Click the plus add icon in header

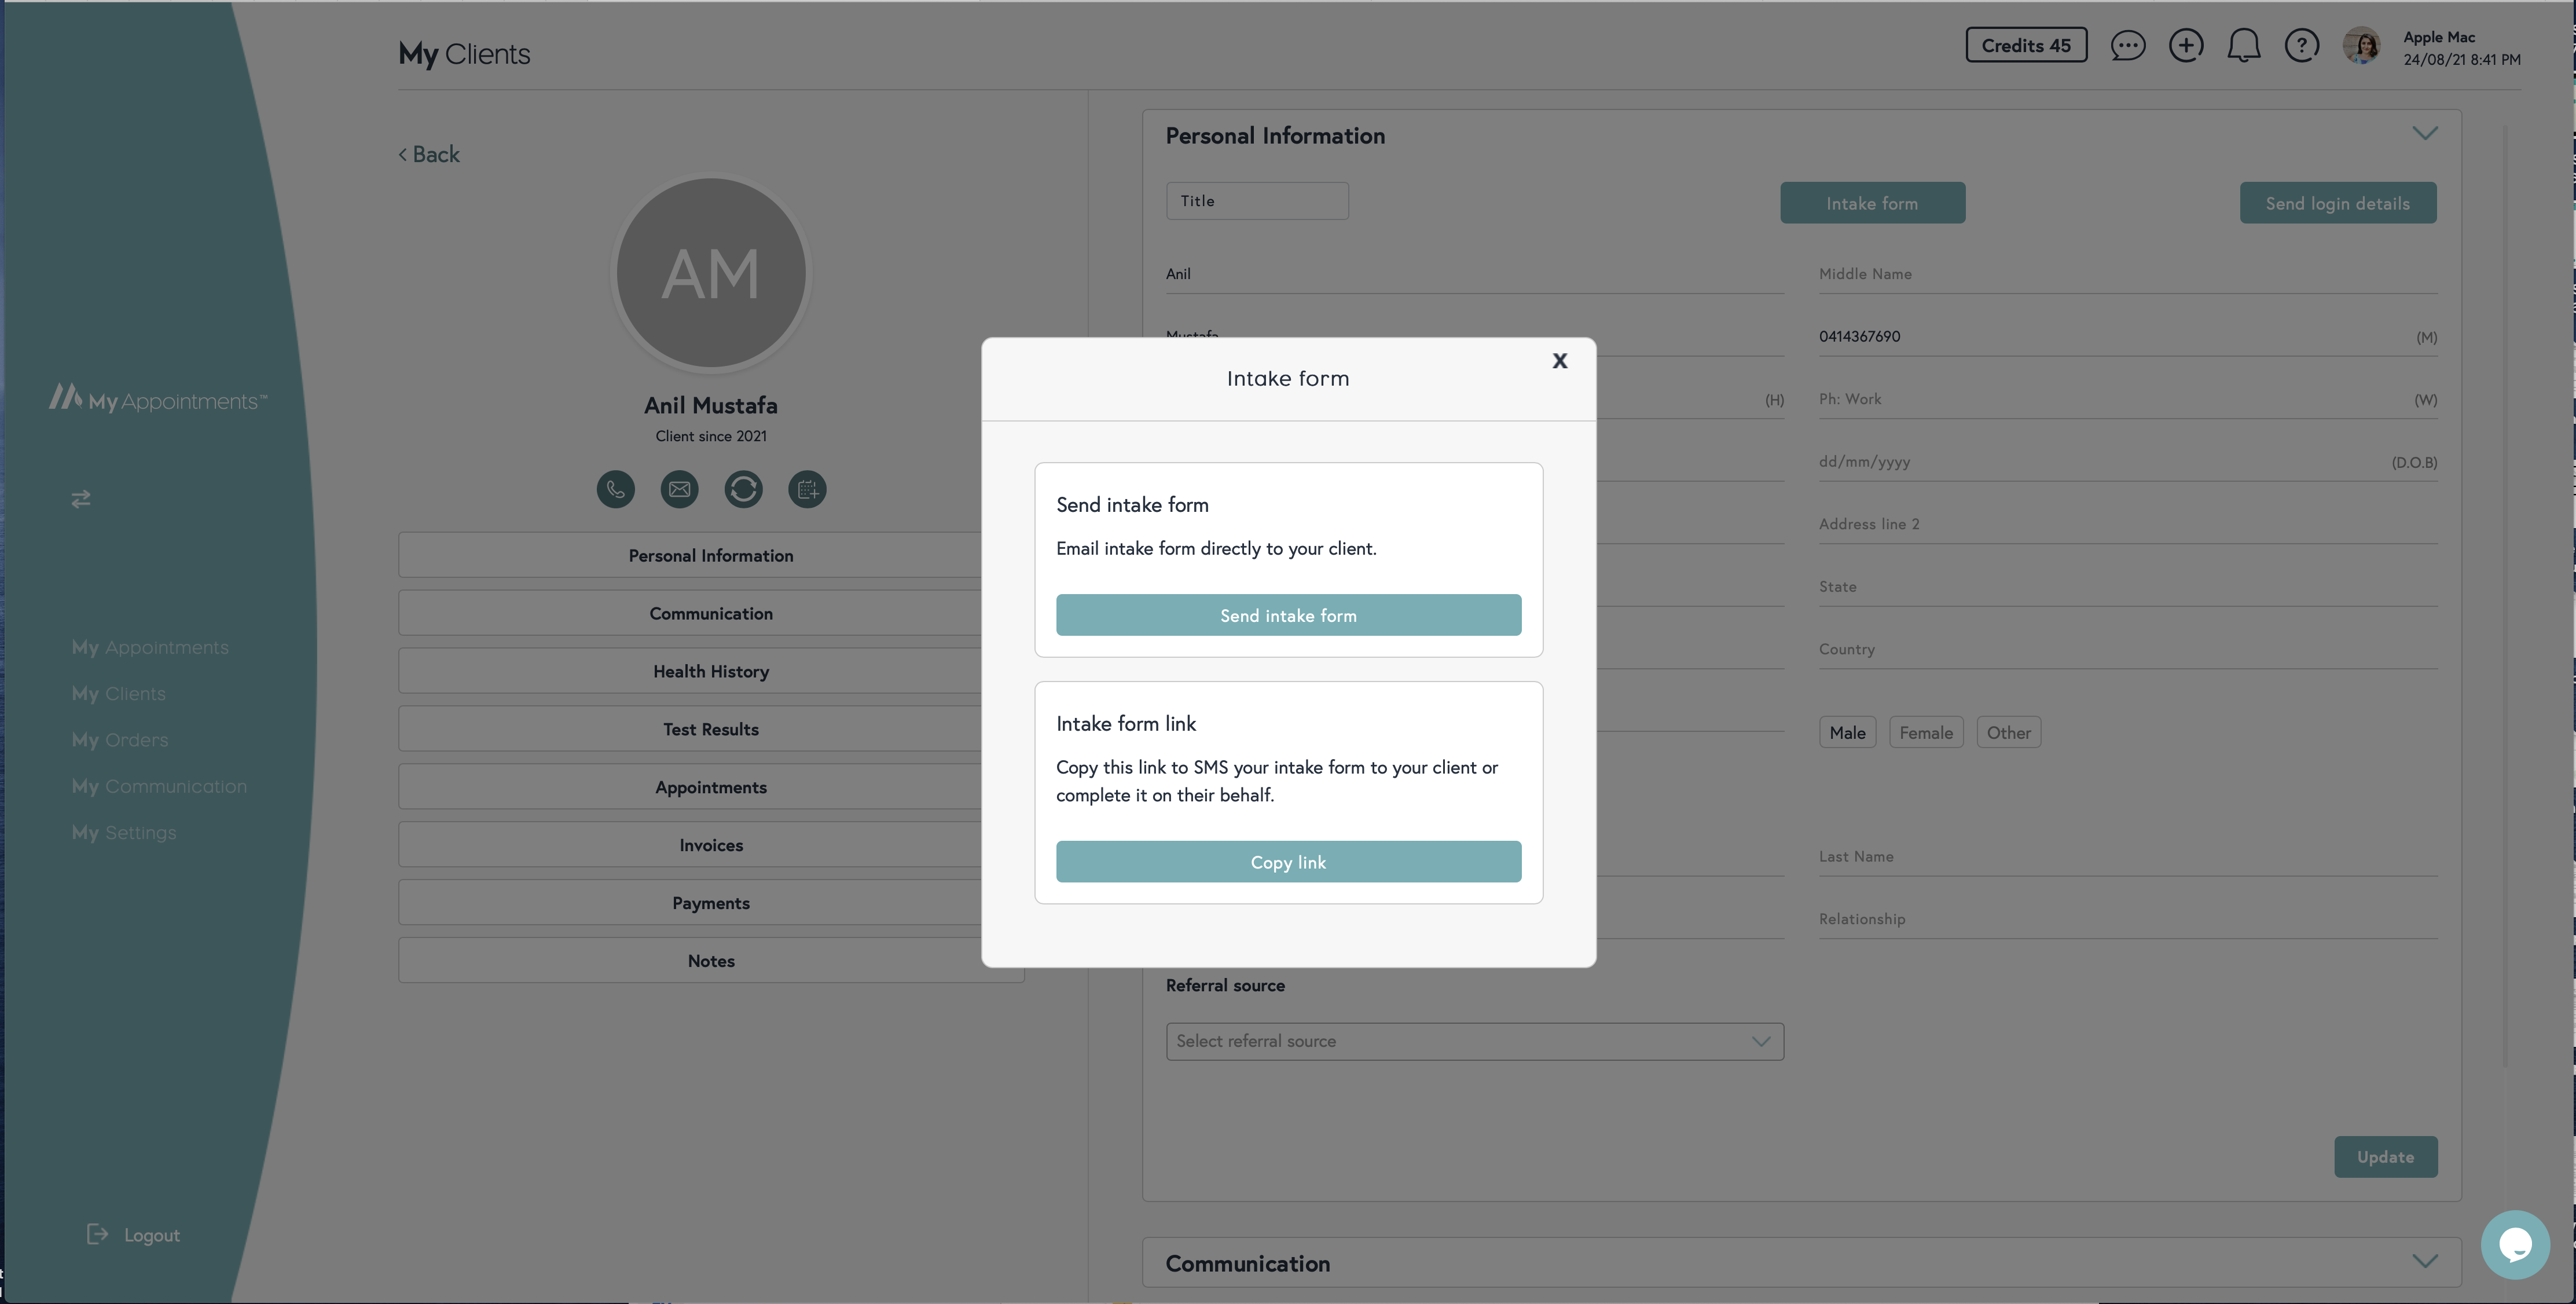(2185, 46)
